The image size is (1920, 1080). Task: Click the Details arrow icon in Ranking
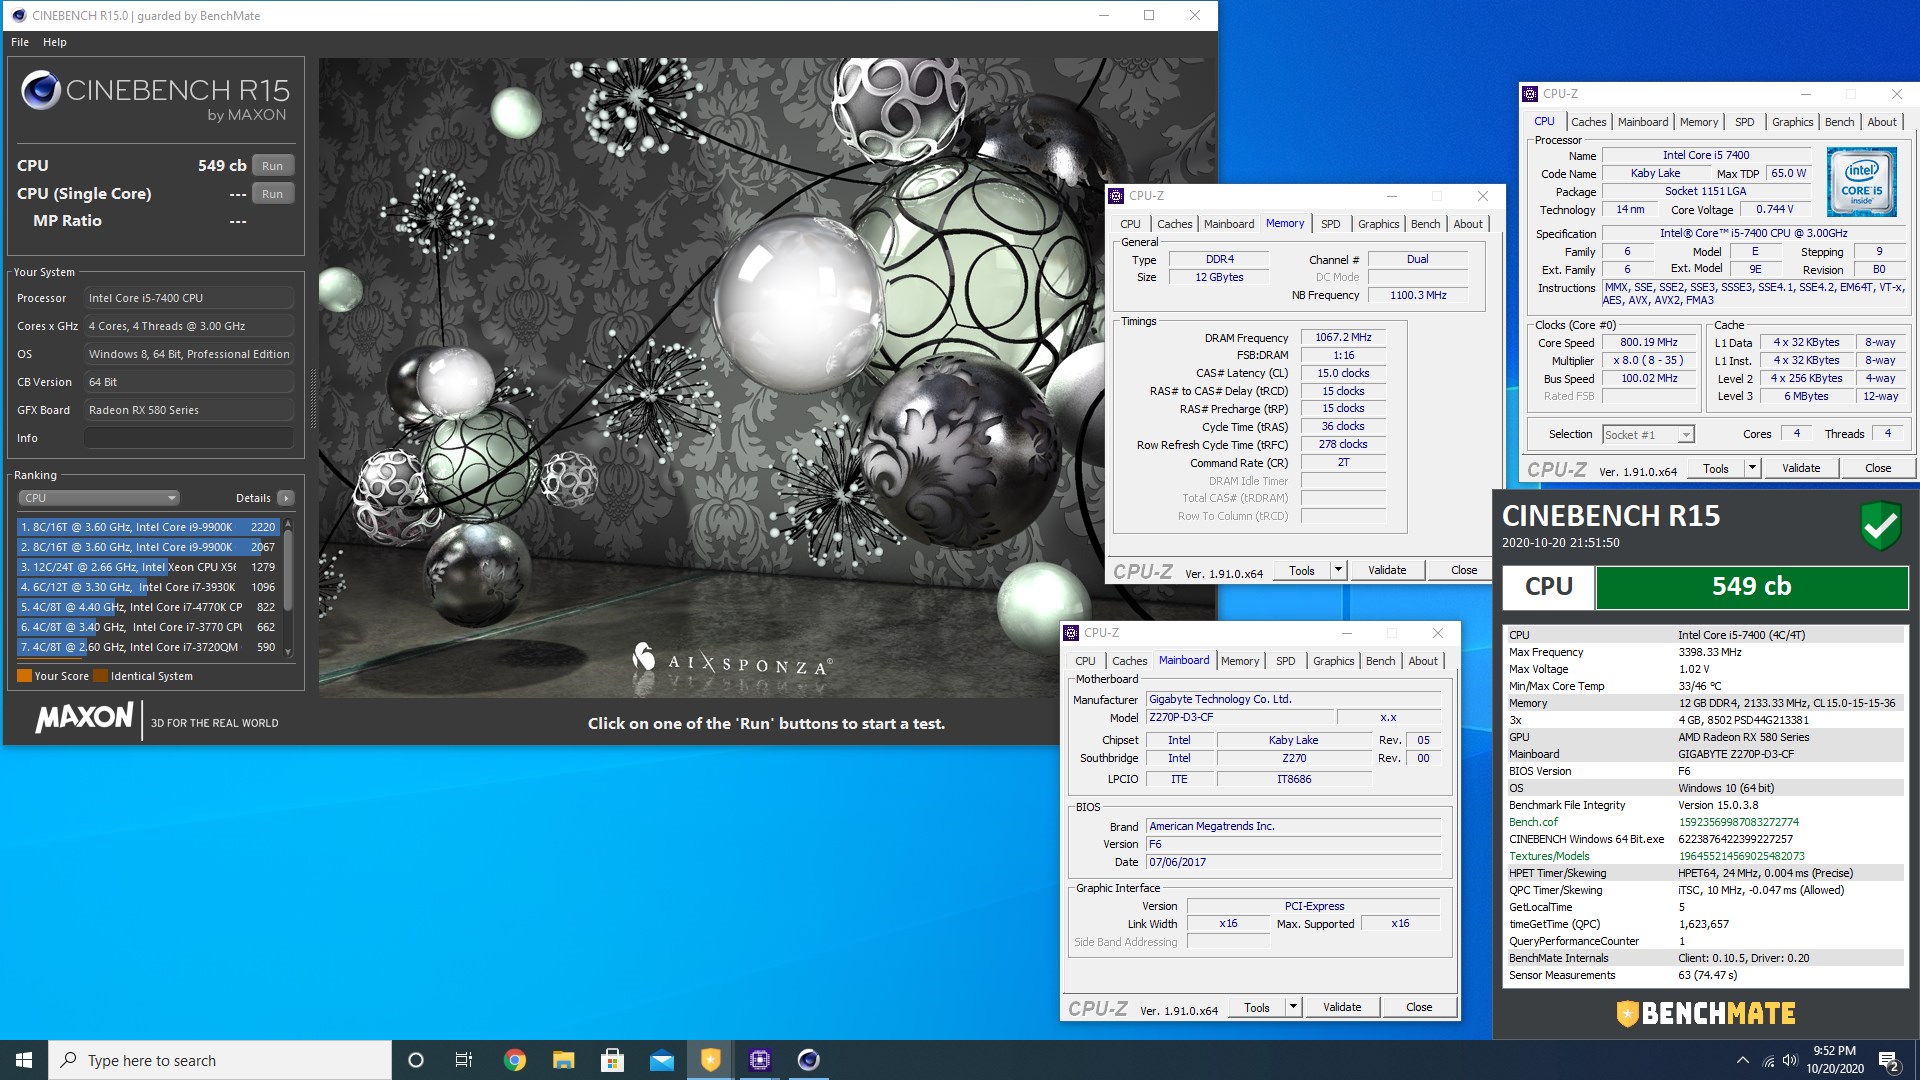point(286,498)
